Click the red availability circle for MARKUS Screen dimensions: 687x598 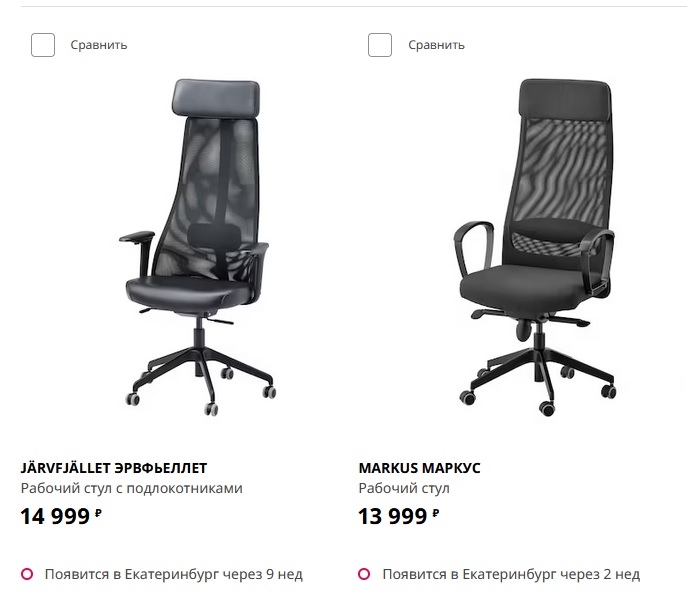364,574
